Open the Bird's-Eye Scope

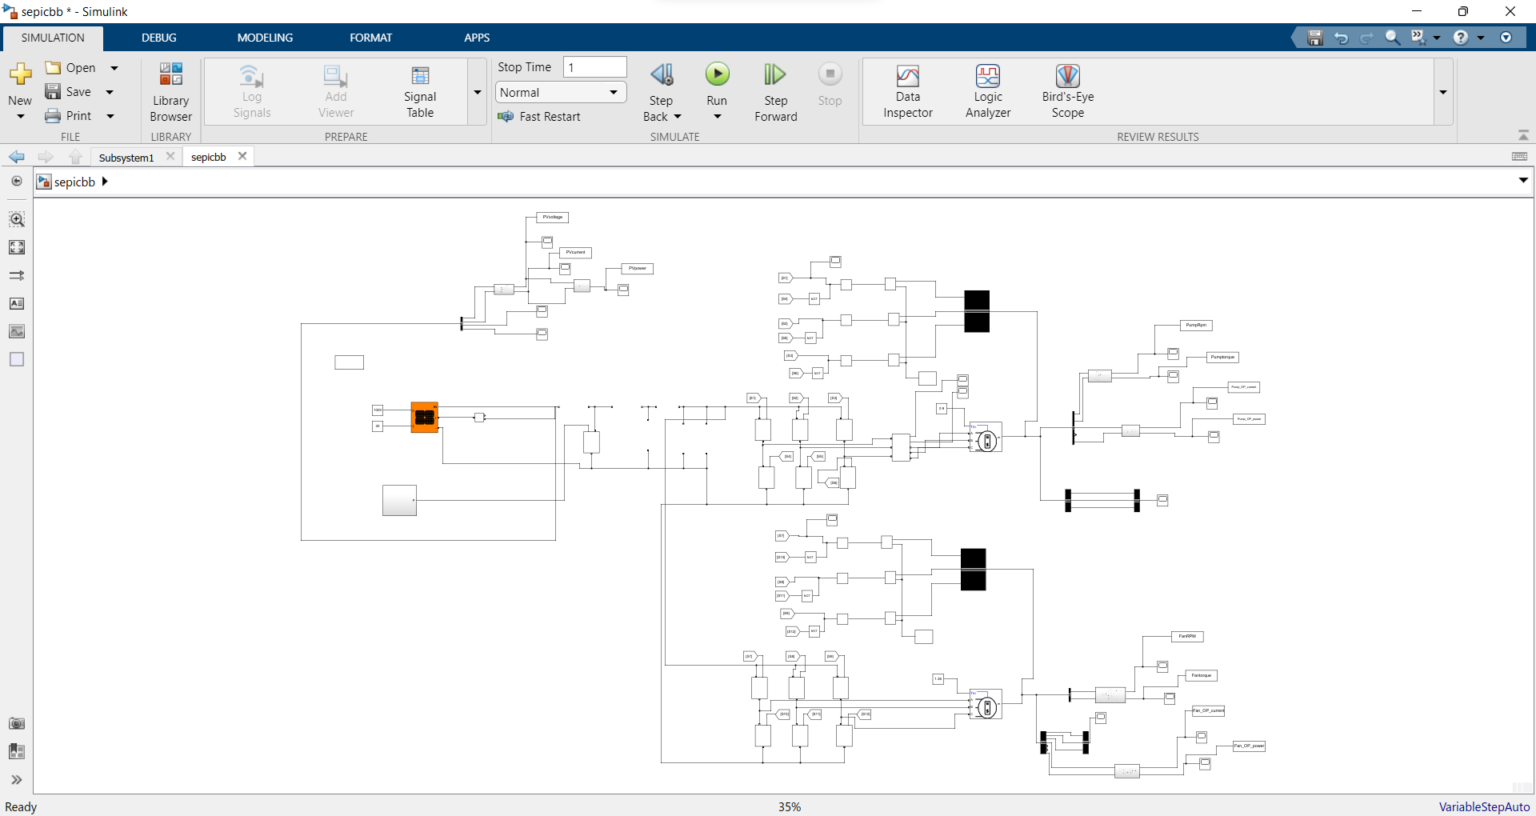click(1067, 92)
